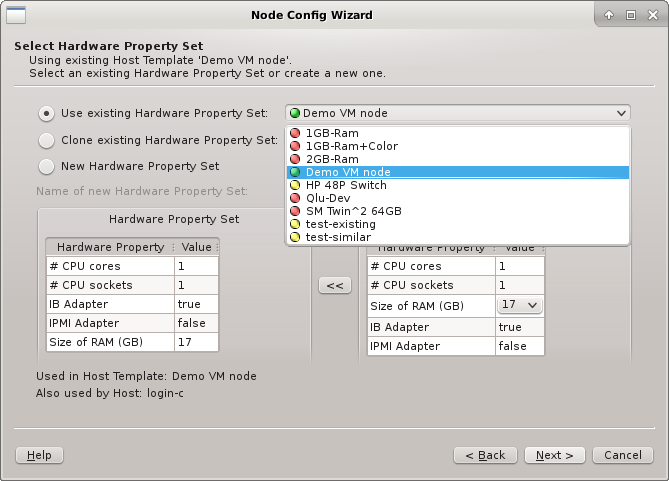
Task: Click the window menu icon in title bar
Action: [x=16, y=15]
